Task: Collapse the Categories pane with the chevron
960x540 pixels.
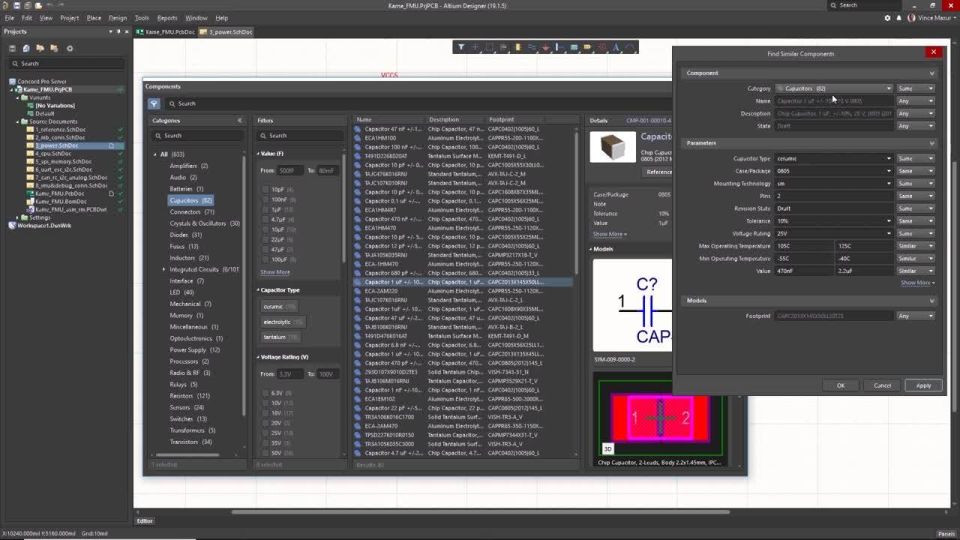Action: (x=239, y=121)
